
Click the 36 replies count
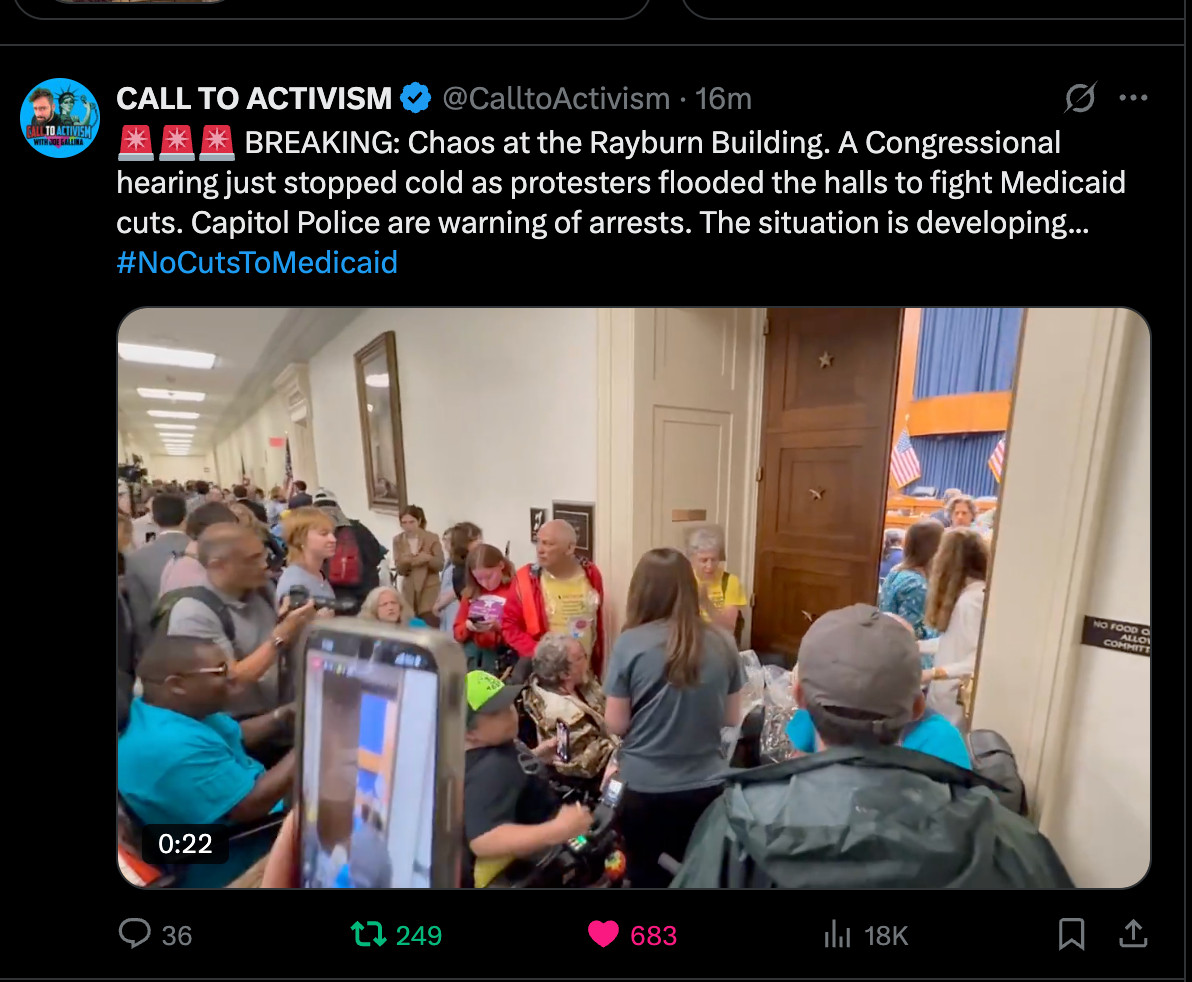coord(176,936)
